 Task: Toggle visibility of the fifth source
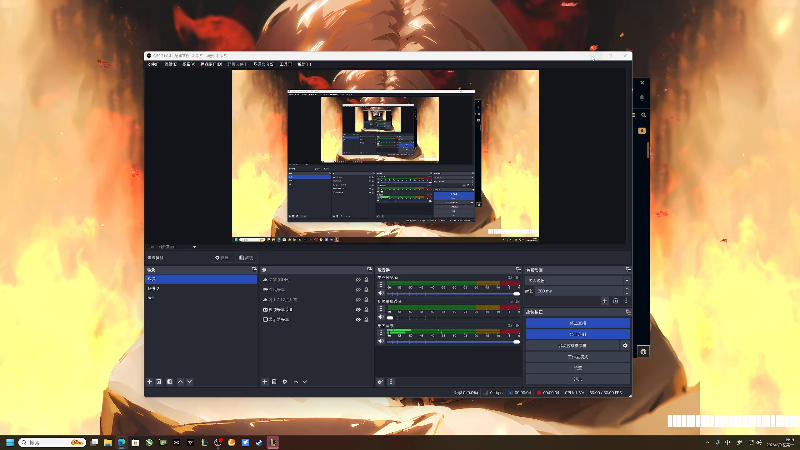coord(358,319)
